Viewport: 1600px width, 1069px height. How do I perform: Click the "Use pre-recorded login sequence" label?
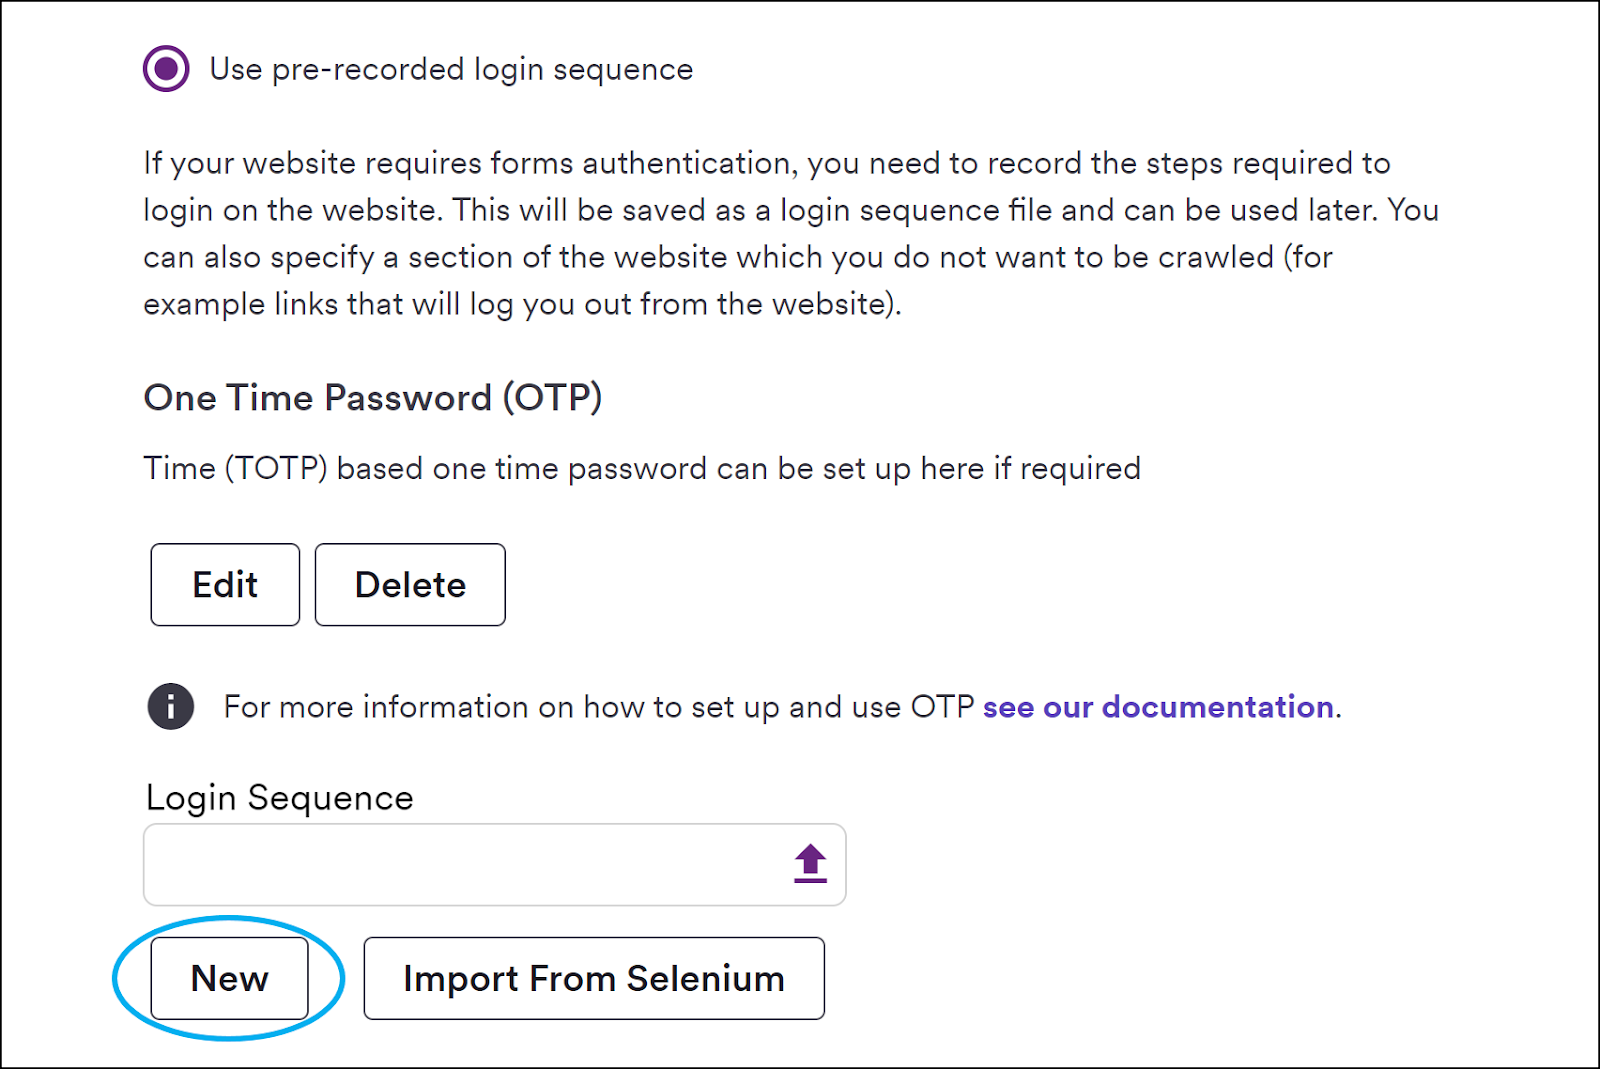(x=451, y=69)
